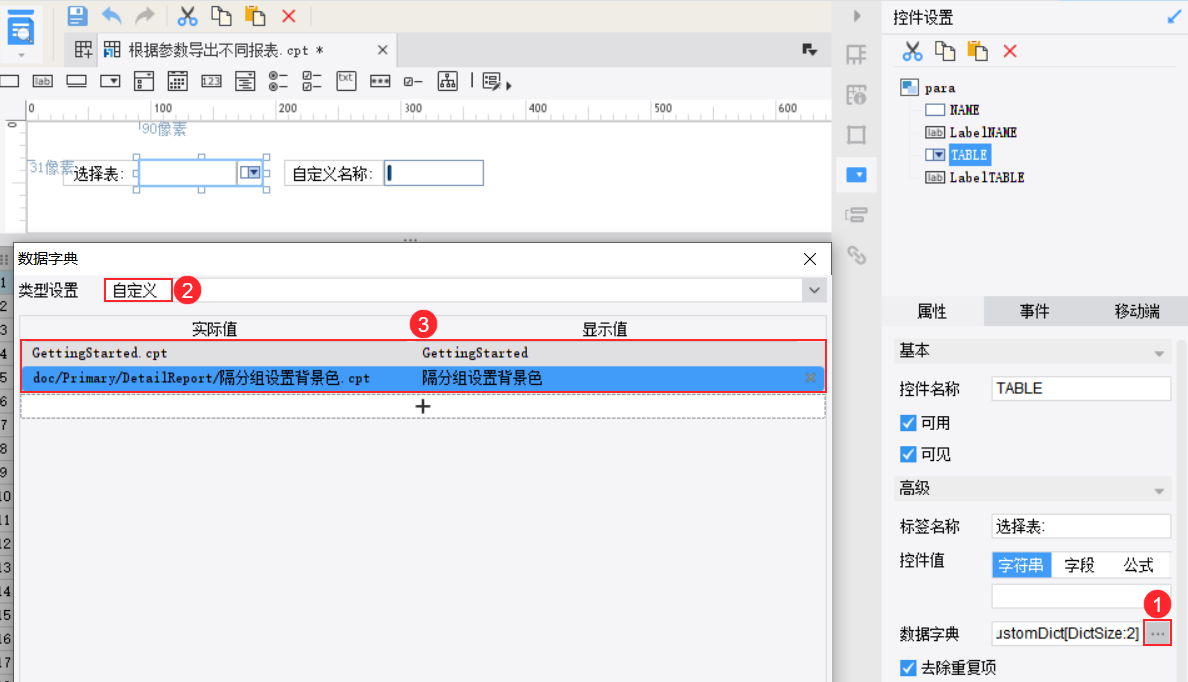Viewport: 1188px width, 682px height.
Task: Remove the highlighted row with its X icon
Action: [811, 377]
